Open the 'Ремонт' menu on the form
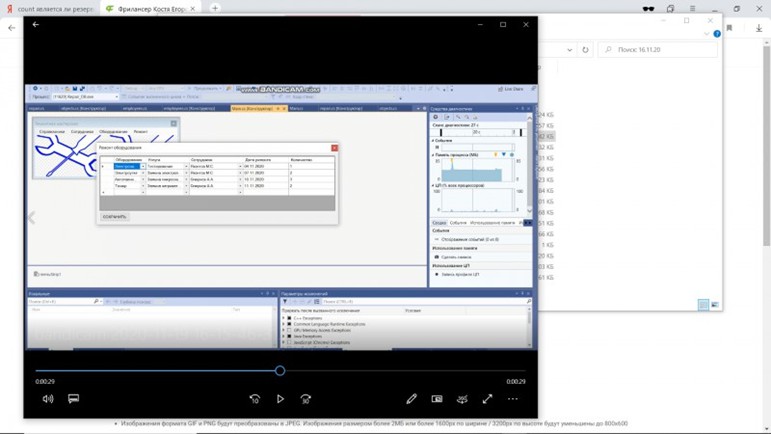This screenshot has width=771, height=434. click(141, 132)
